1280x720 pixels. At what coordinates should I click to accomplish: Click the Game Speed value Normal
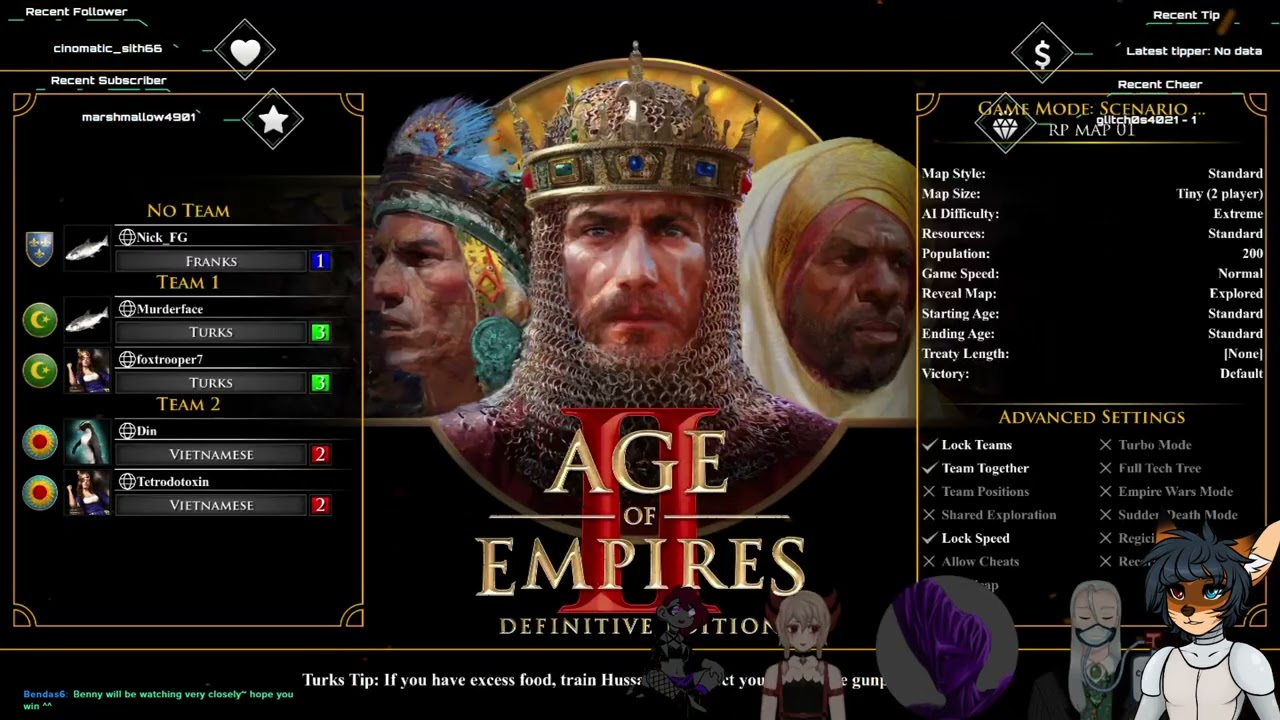point(1240,274)
